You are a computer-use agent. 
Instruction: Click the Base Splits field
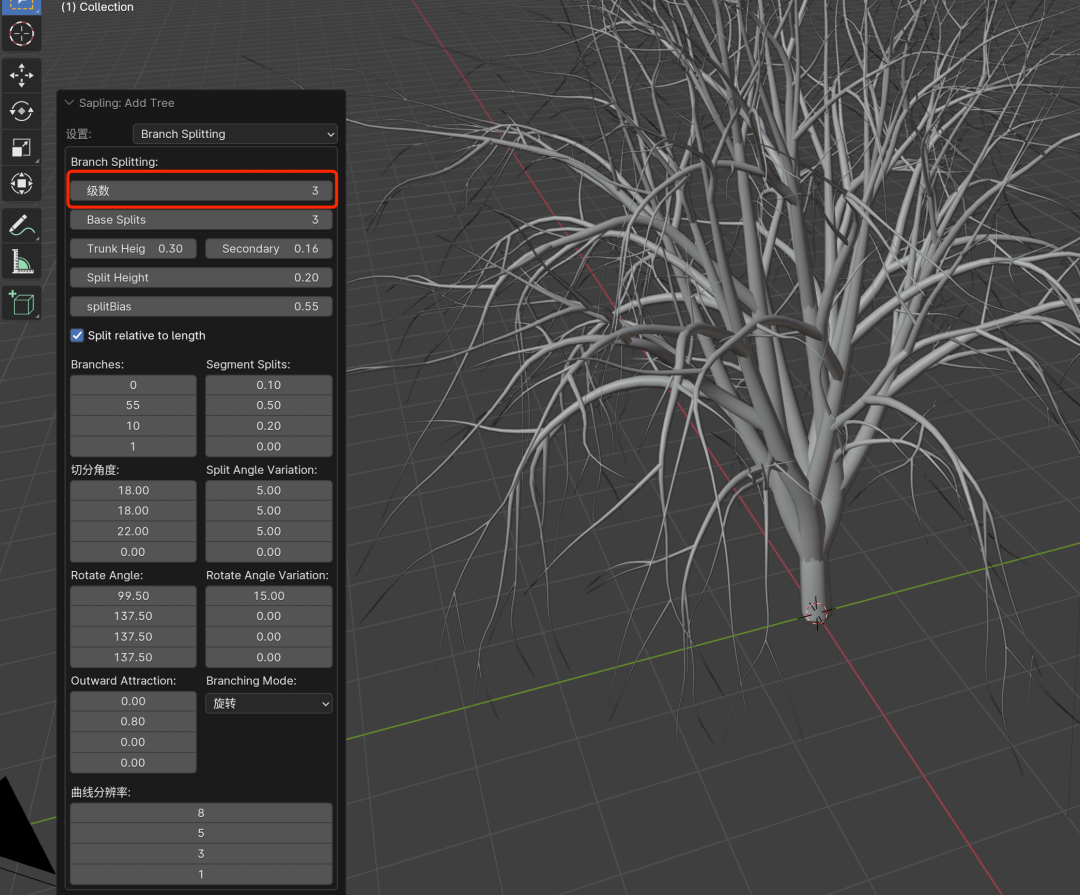201,220
